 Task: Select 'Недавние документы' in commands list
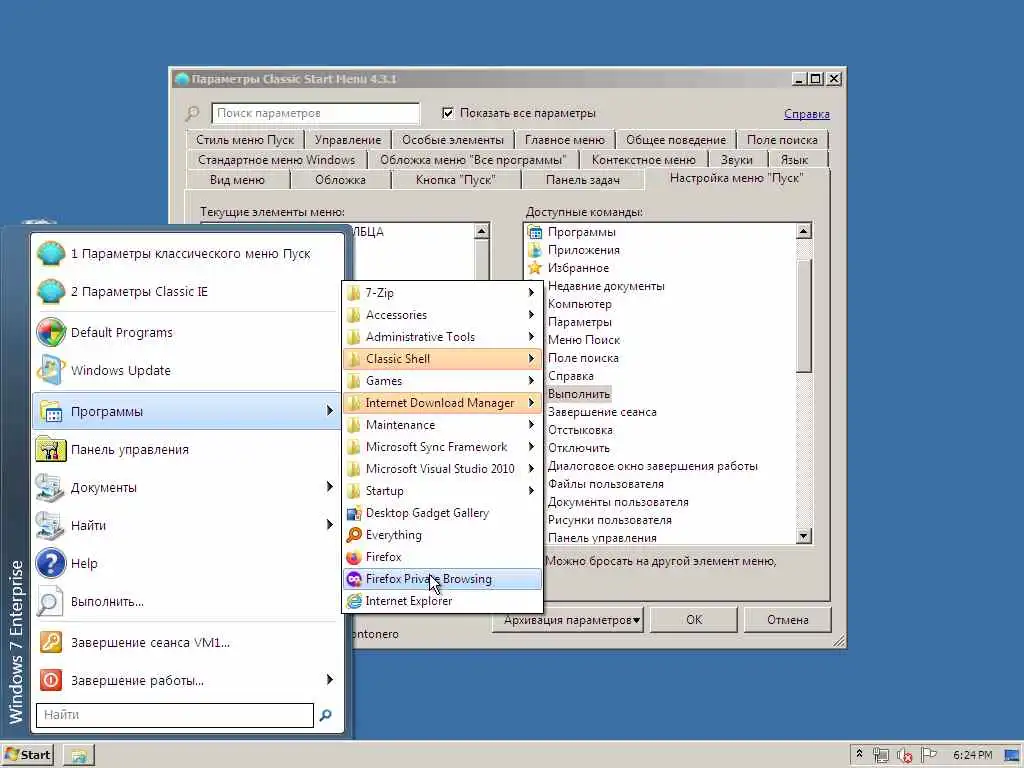tap(606, 286)
